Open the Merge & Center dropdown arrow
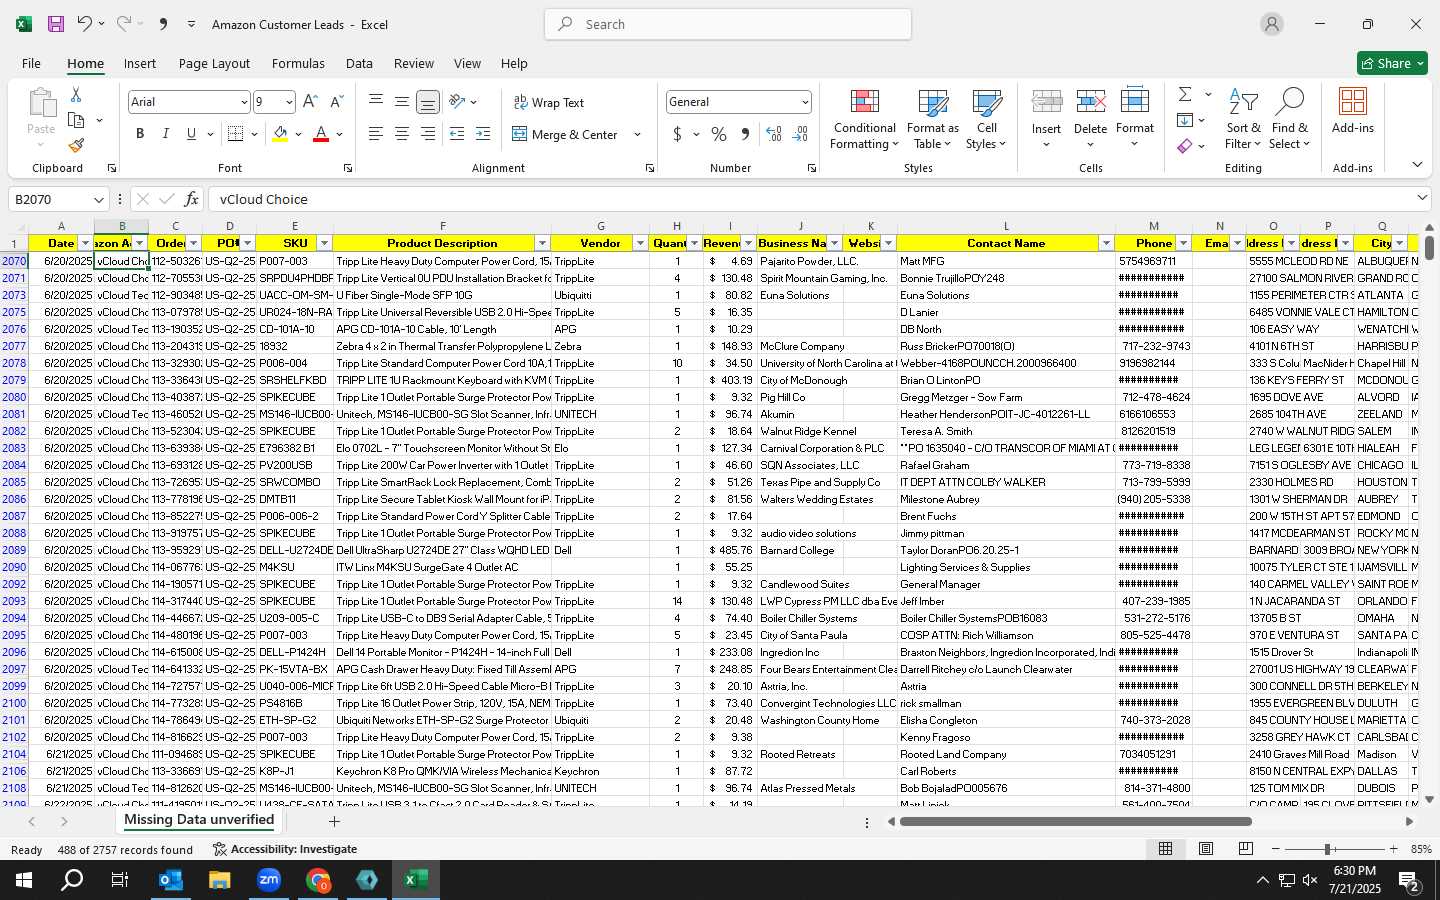1440x900 pixels. point(637,134)
